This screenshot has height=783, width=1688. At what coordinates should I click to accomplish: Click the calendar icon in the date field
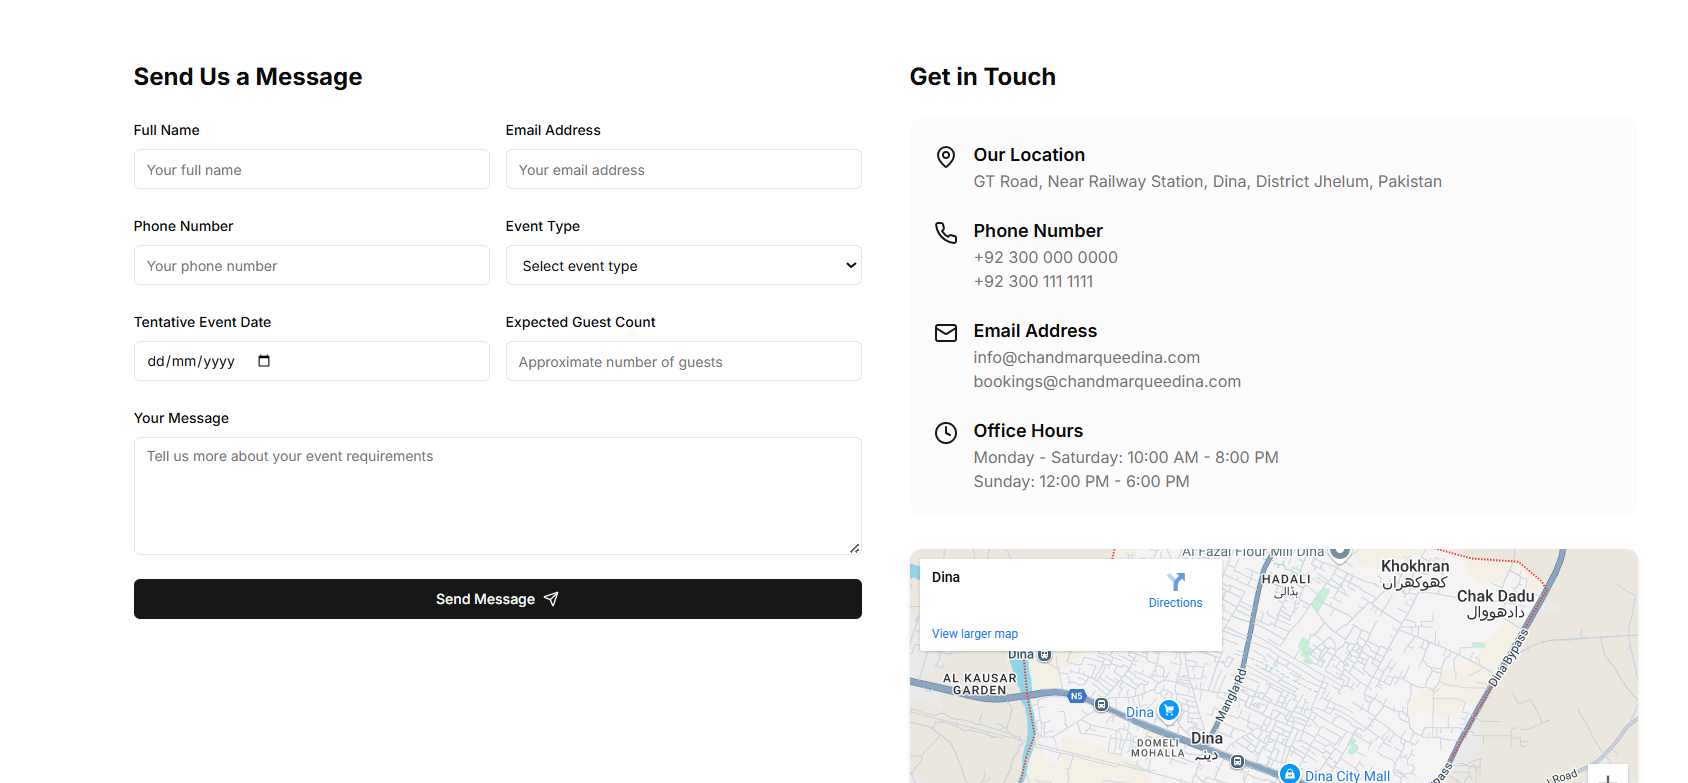(264, 361)
